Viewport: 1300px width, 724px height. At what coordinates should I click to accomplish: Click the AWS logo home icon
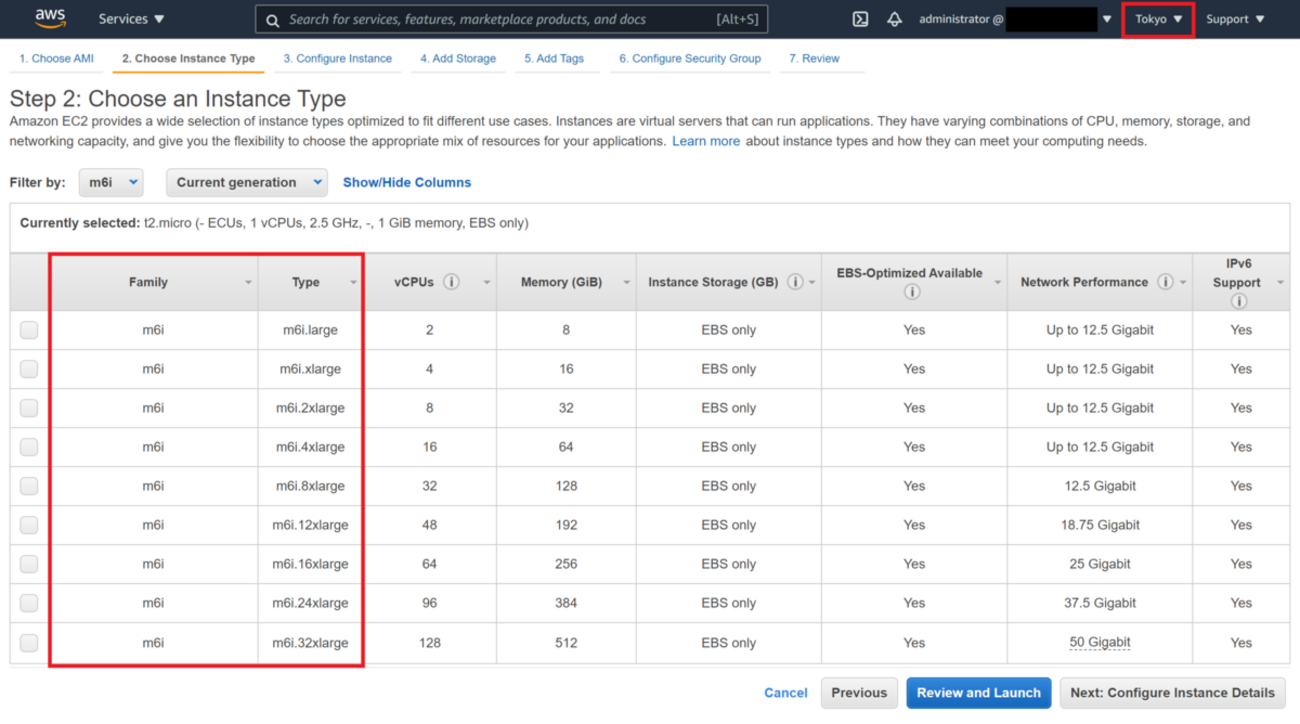(50, 18)
